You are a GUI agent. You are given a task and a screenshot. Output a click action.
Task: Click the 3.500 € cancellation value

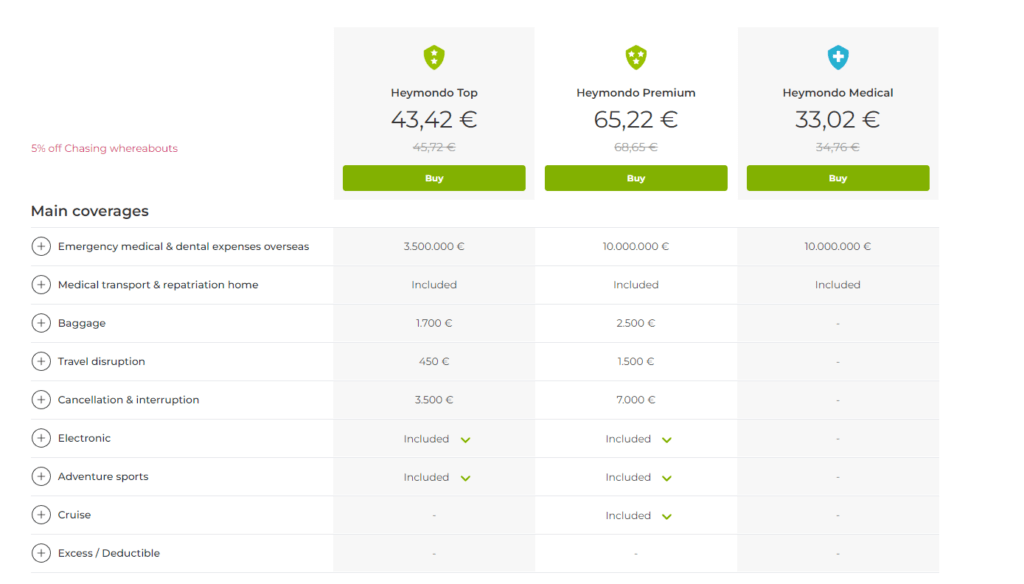click(434, 400)
